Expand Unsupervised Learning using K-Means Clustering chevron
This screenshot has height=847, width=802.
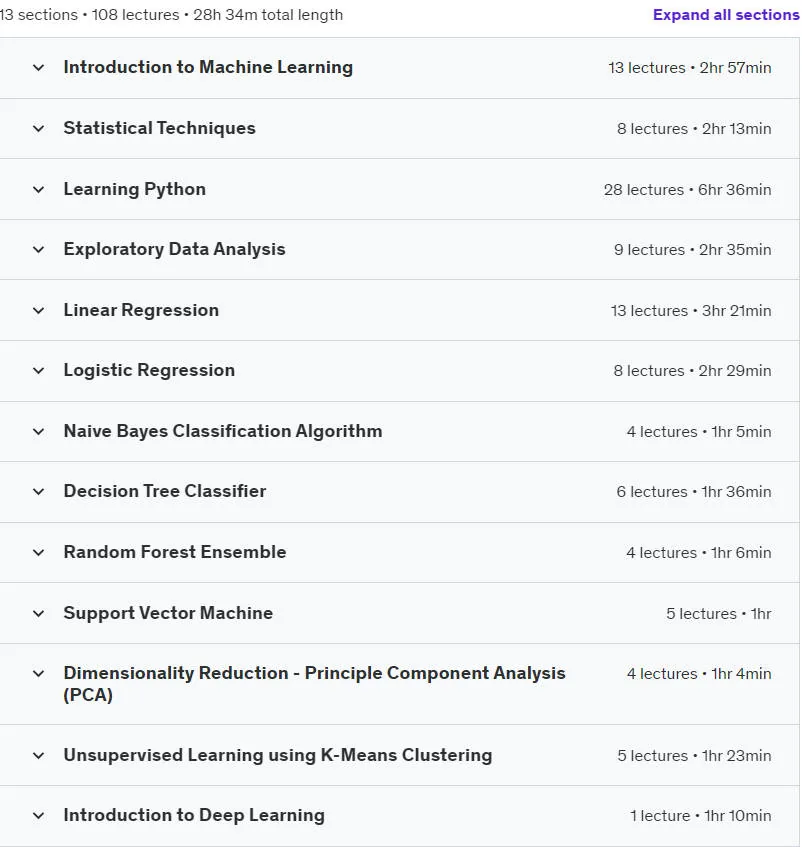(38, 756)
